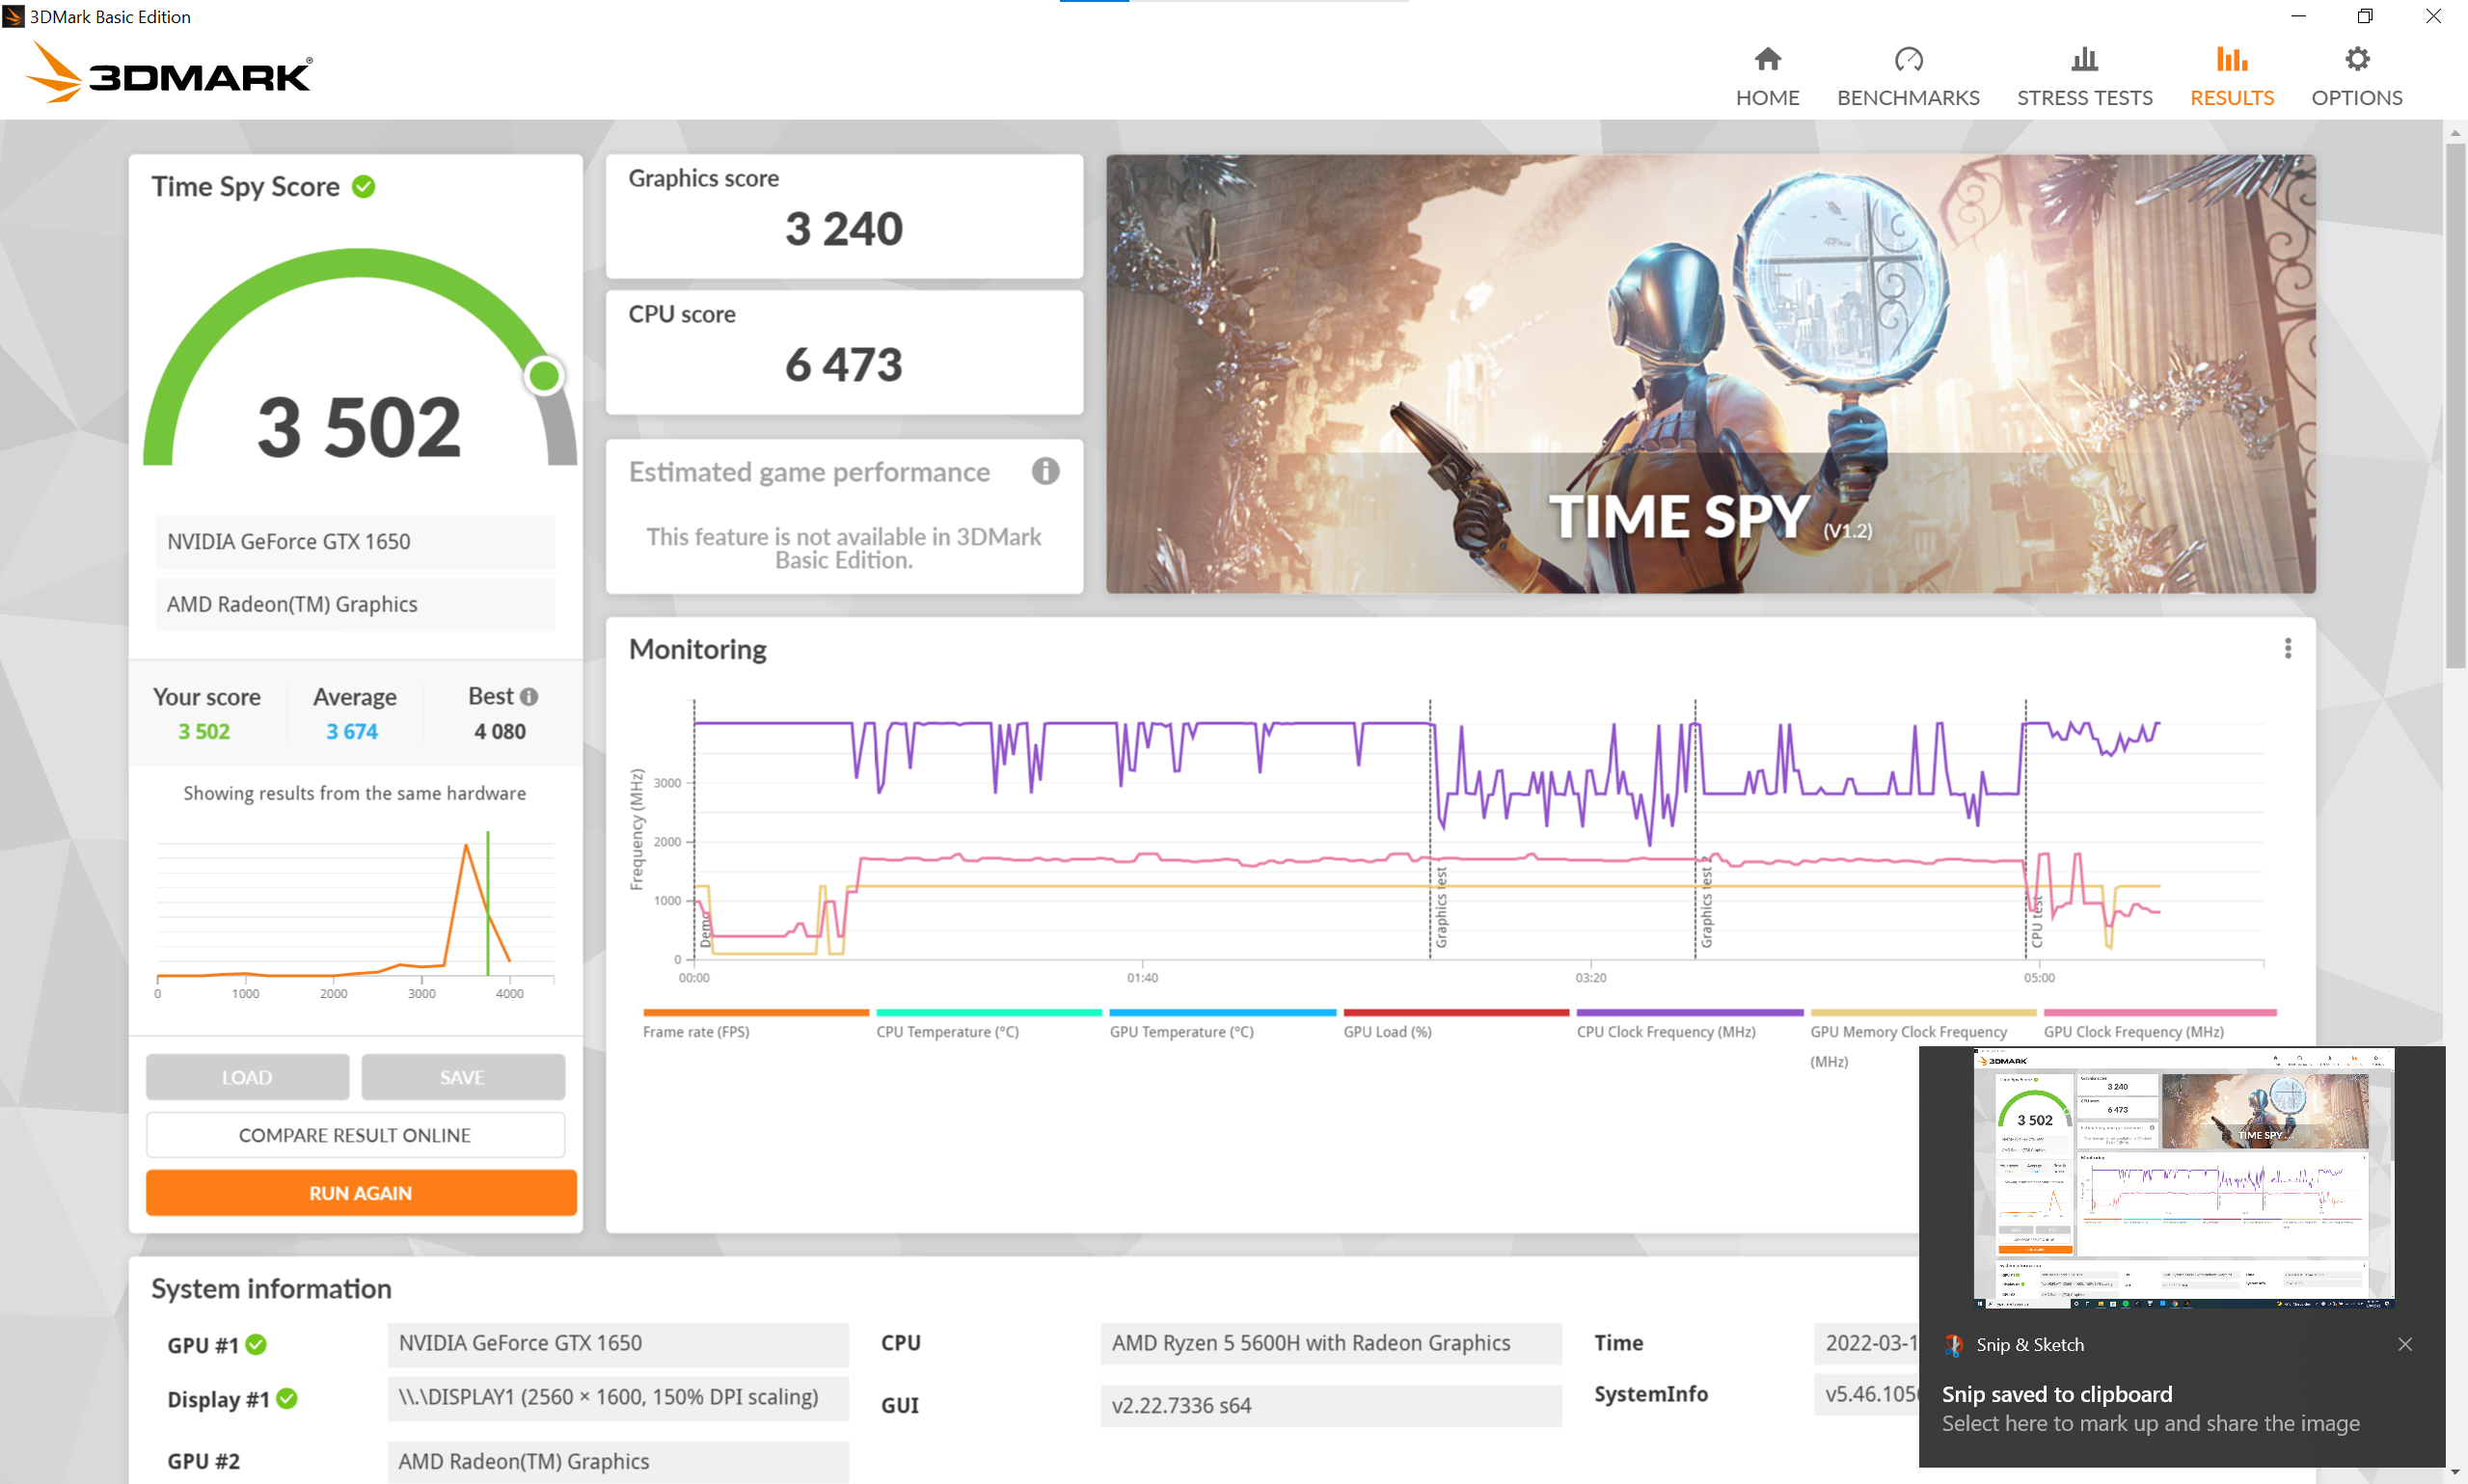Open the Monitoring three-dot options menu
This screenshot has width=2468, height=1484.
2287,649
